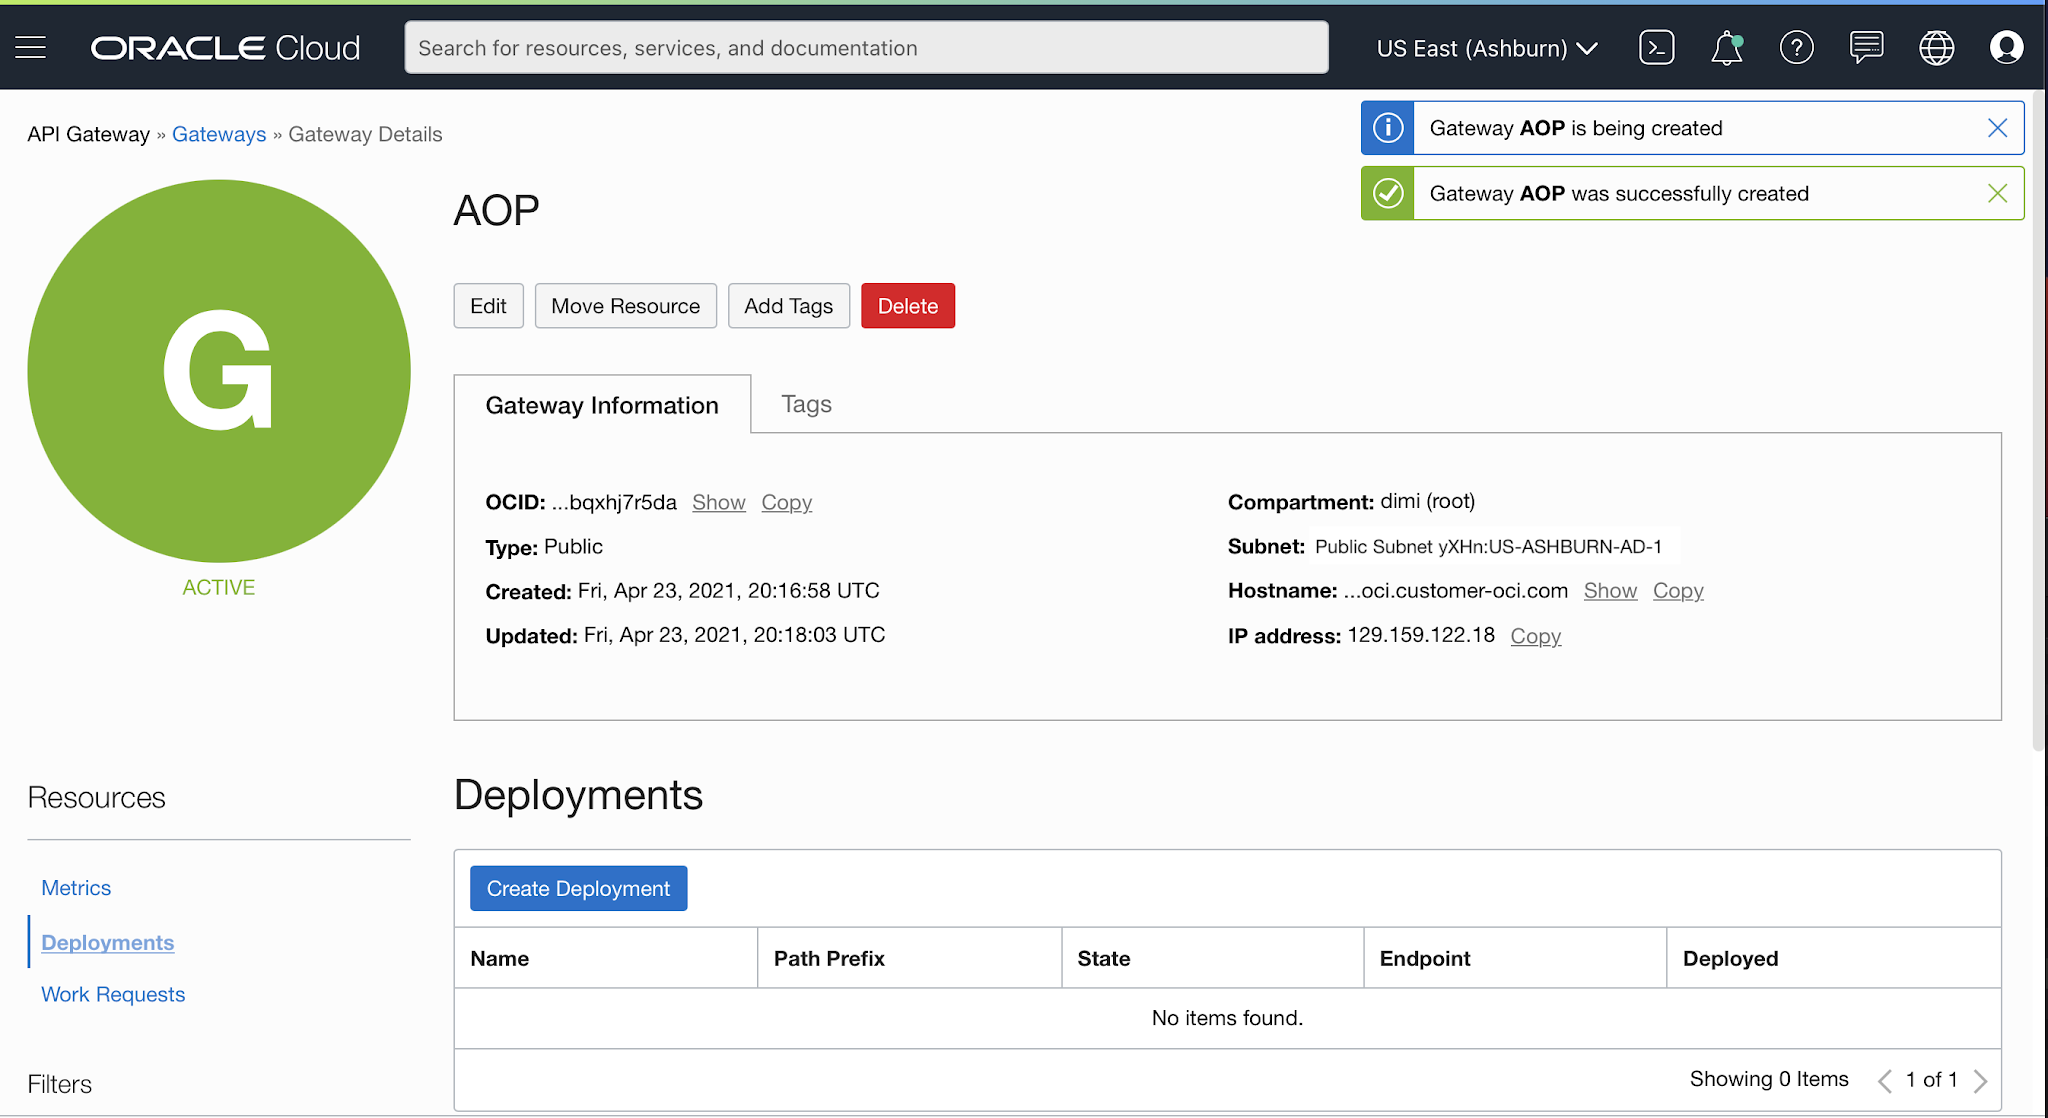2048x1118 pixels.
Task: Open the notifications bell
Action: tap(1726, 47)
